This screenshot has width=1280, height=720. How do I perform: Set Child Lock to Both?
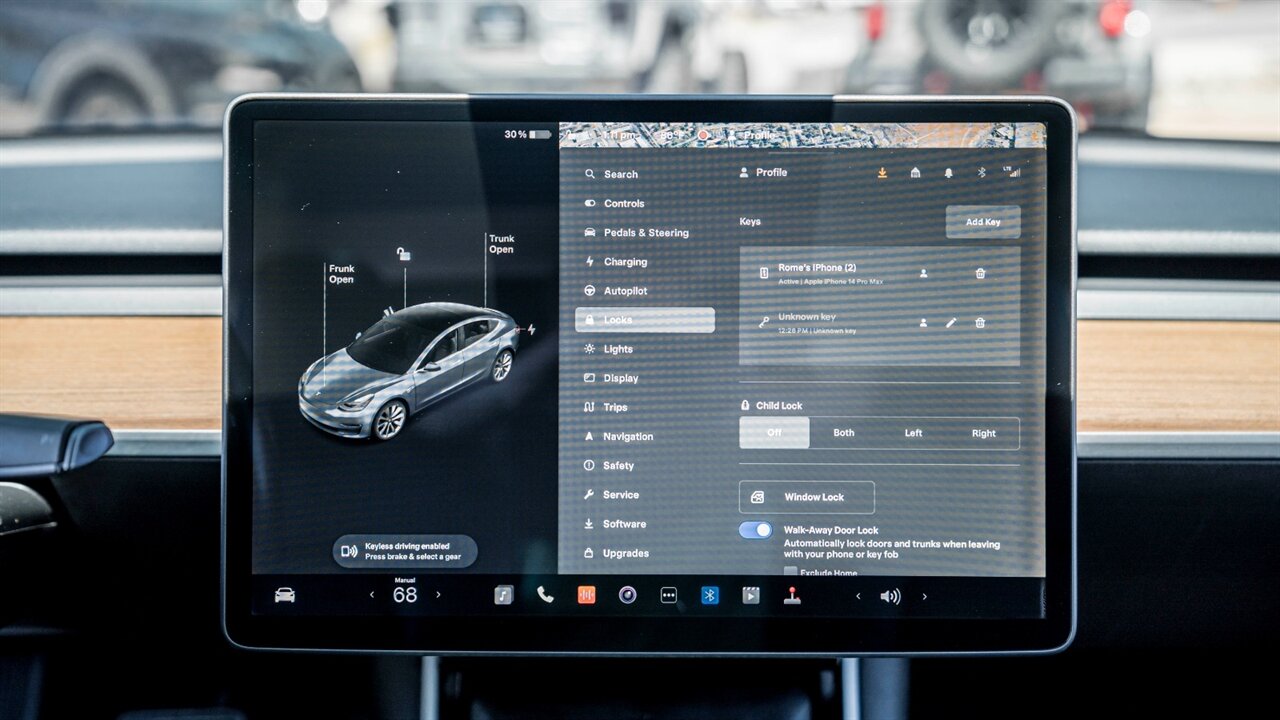[844, 433]
